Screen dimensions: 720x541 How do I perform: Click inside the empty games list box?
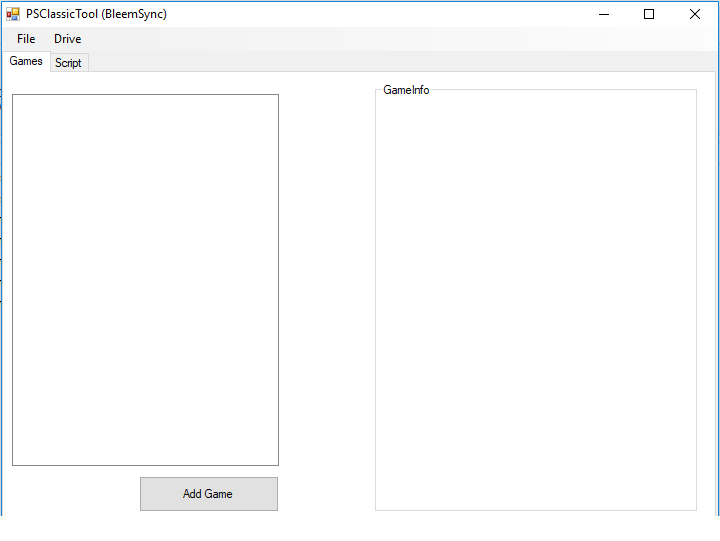[145, 280]
